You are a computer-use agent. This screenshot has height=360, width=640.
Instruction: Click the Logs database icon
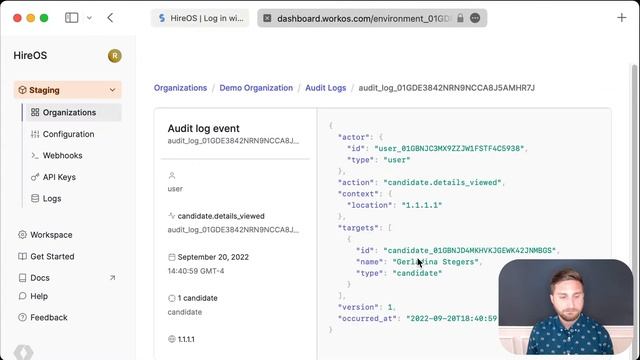(35, 198)
